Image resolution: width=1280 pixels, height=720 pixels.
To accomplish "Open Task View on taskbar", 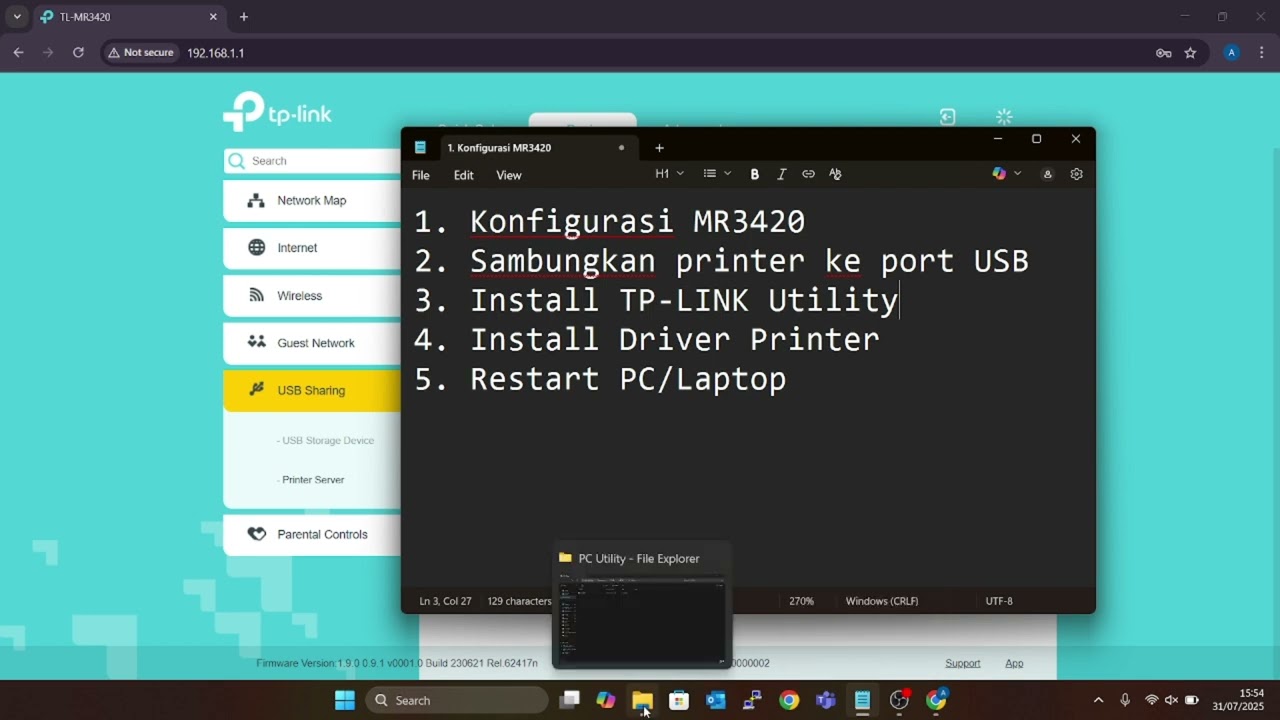I will [x=569, y=700].
